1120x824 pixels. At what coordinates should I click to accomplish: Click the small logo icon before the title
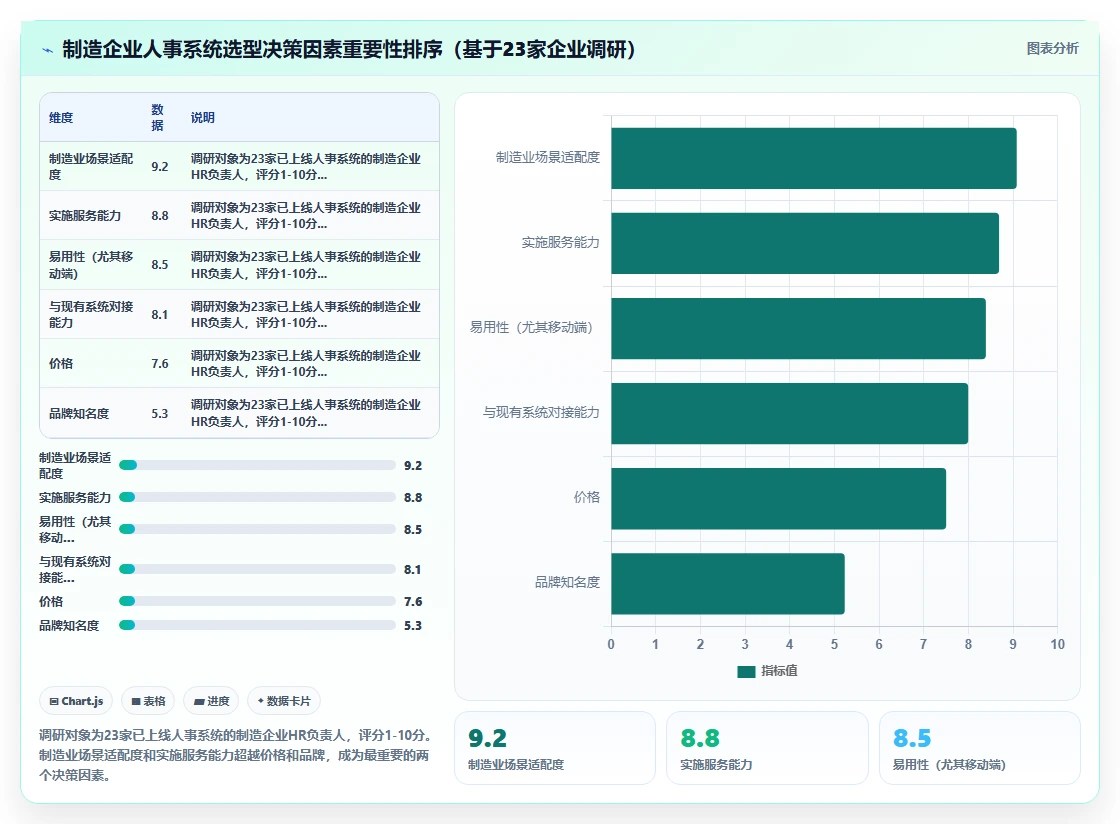tap(48, 50)
